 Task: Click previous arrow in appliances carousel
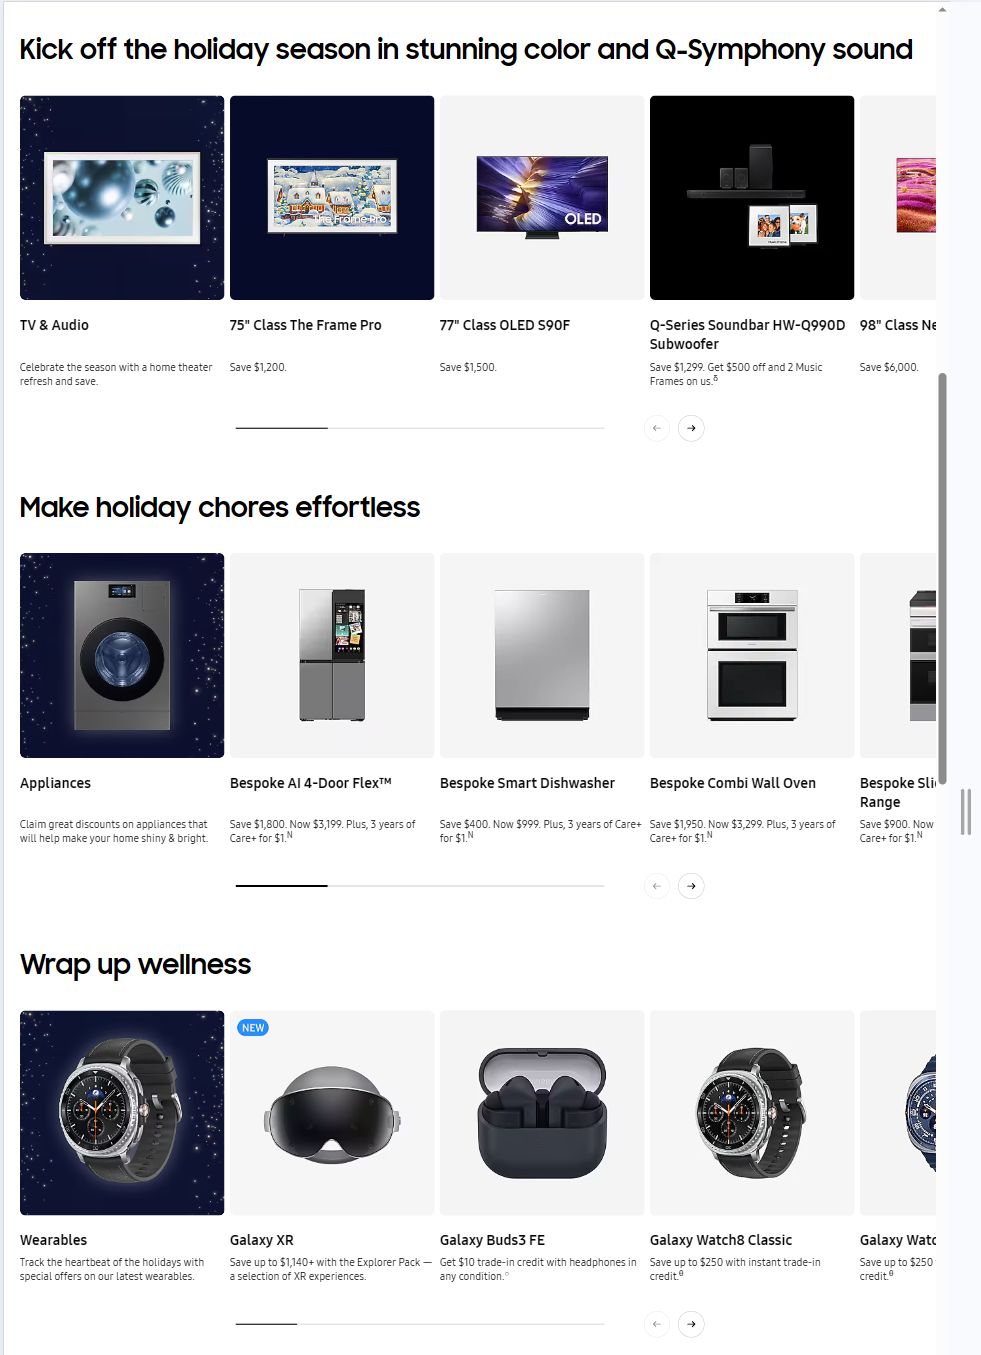coord(657,886)
